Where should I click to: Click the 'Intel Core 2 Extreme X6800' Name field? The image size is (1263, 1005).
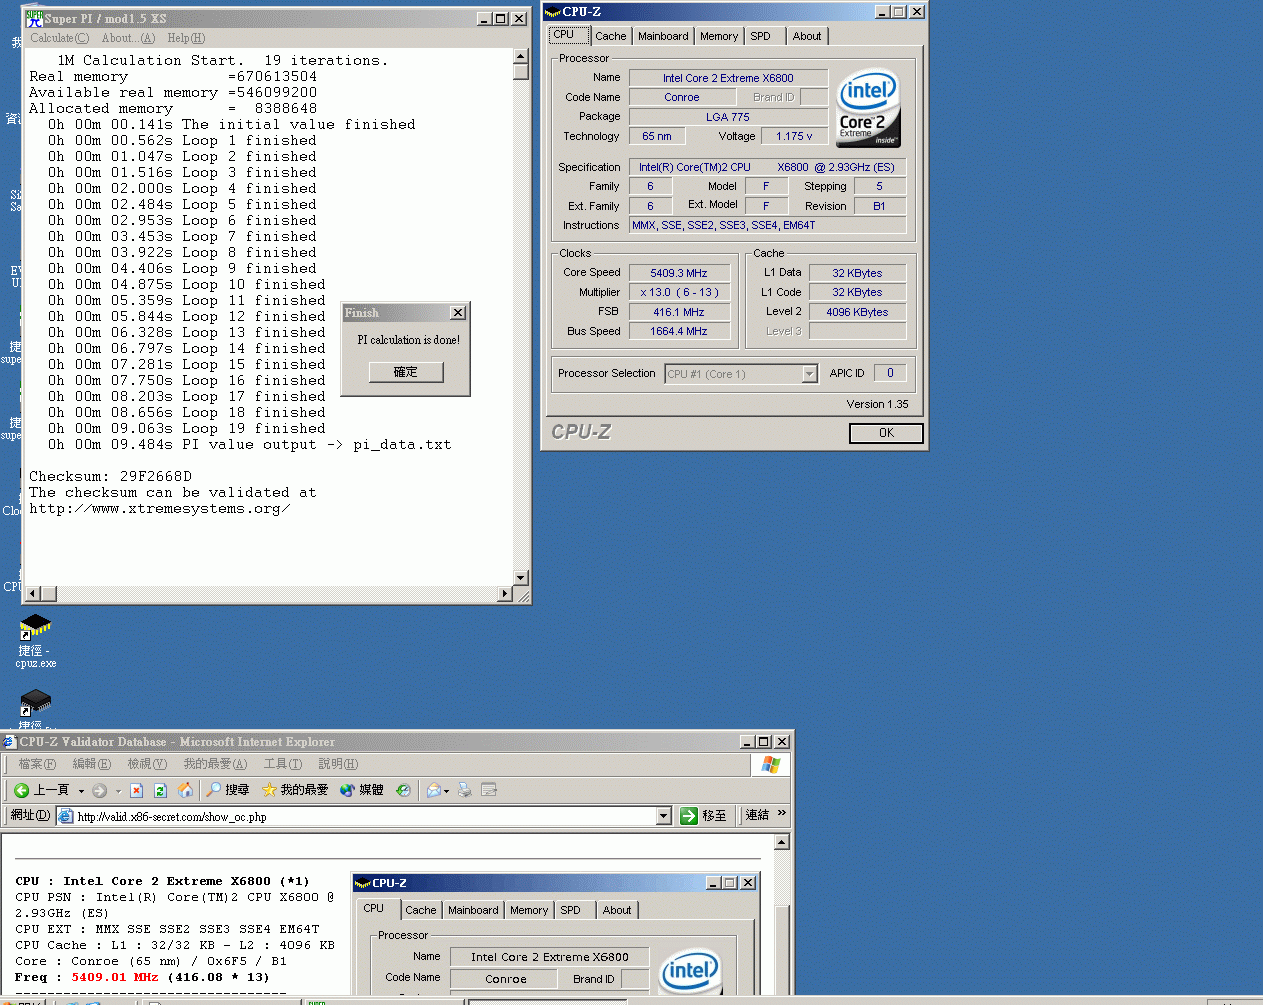[x=728, y=78]
